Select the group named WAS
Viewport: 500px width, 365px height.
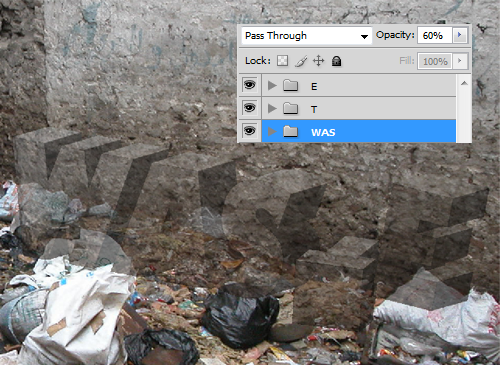point(359,131)
